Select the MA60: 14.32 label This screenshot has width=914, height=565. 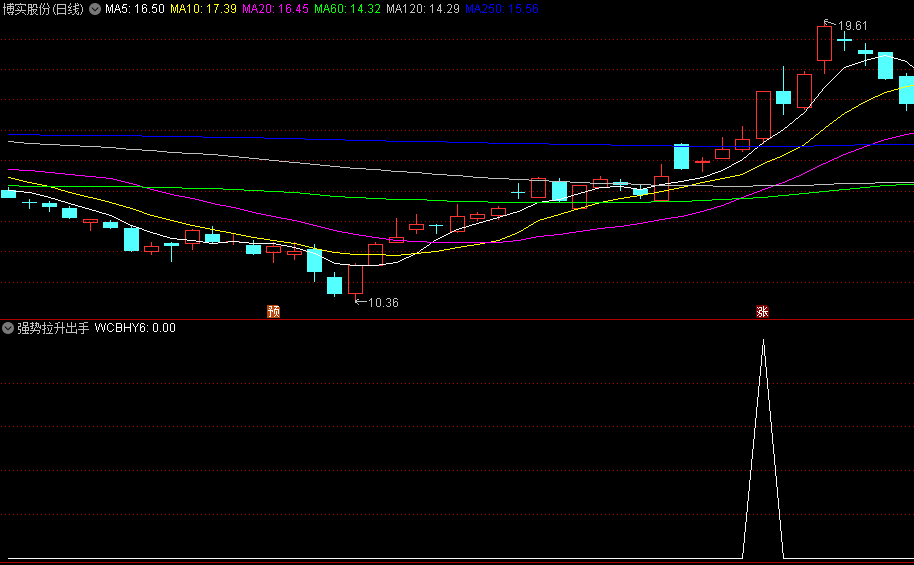click(347, 9)
